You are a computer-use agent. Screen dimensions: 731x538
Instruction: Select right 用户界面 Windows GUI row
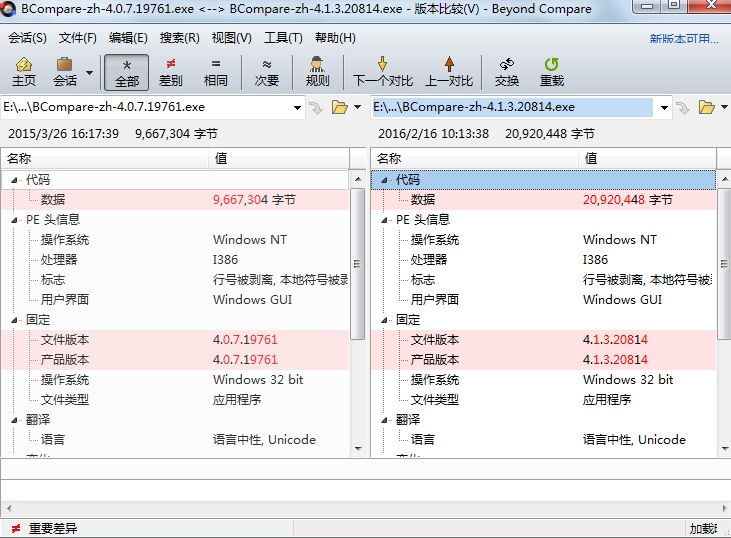(x=544, y=300)
